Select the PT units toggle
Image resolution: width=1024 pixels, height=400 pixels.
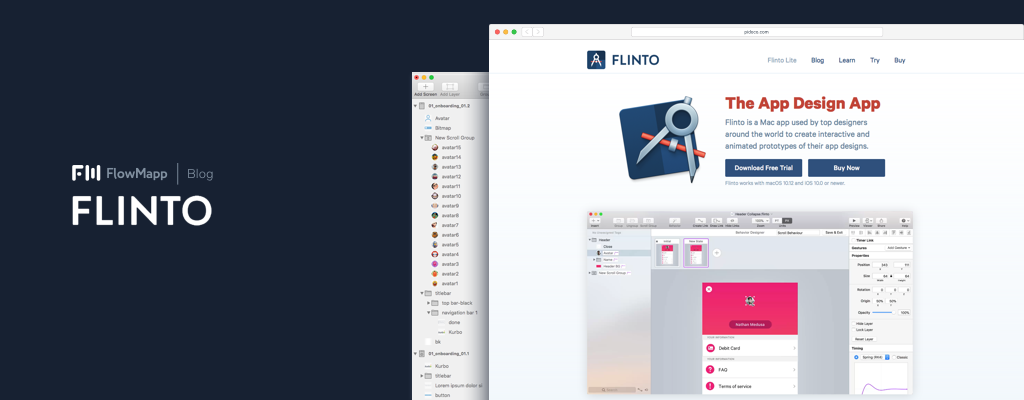coord(777,220)
